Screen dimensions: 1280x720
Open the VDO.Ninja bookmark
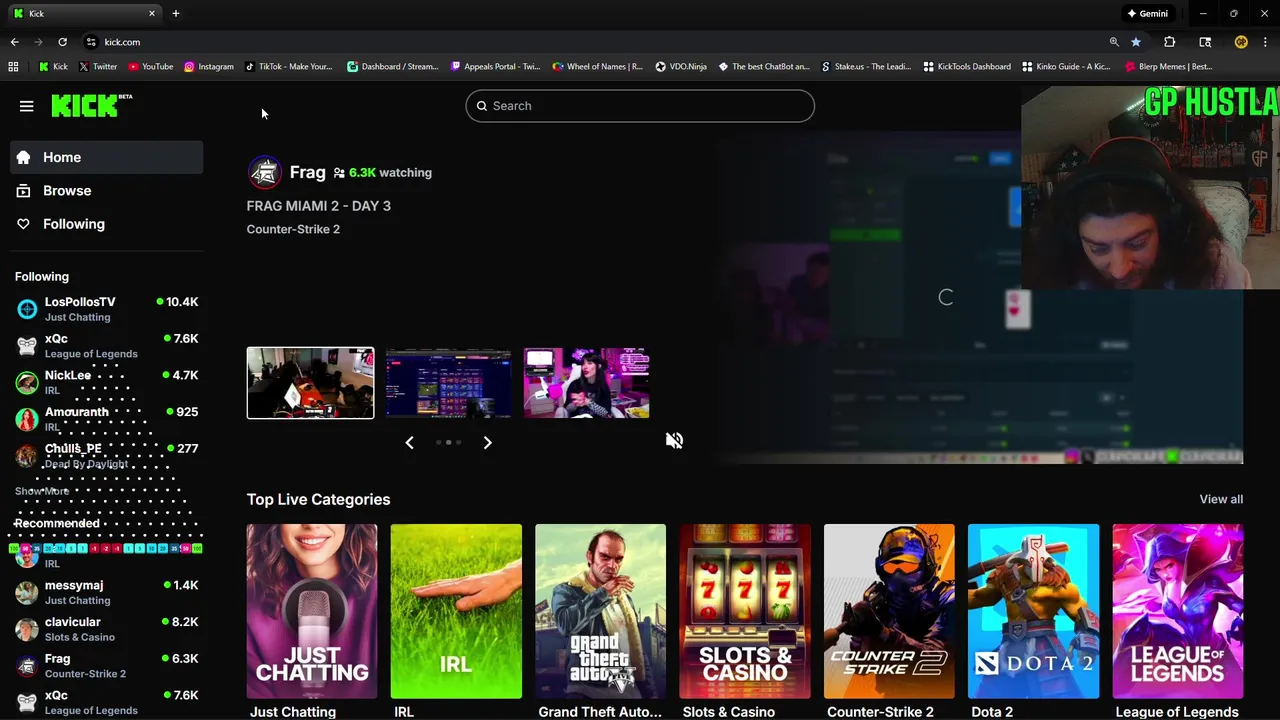point(681,67)
